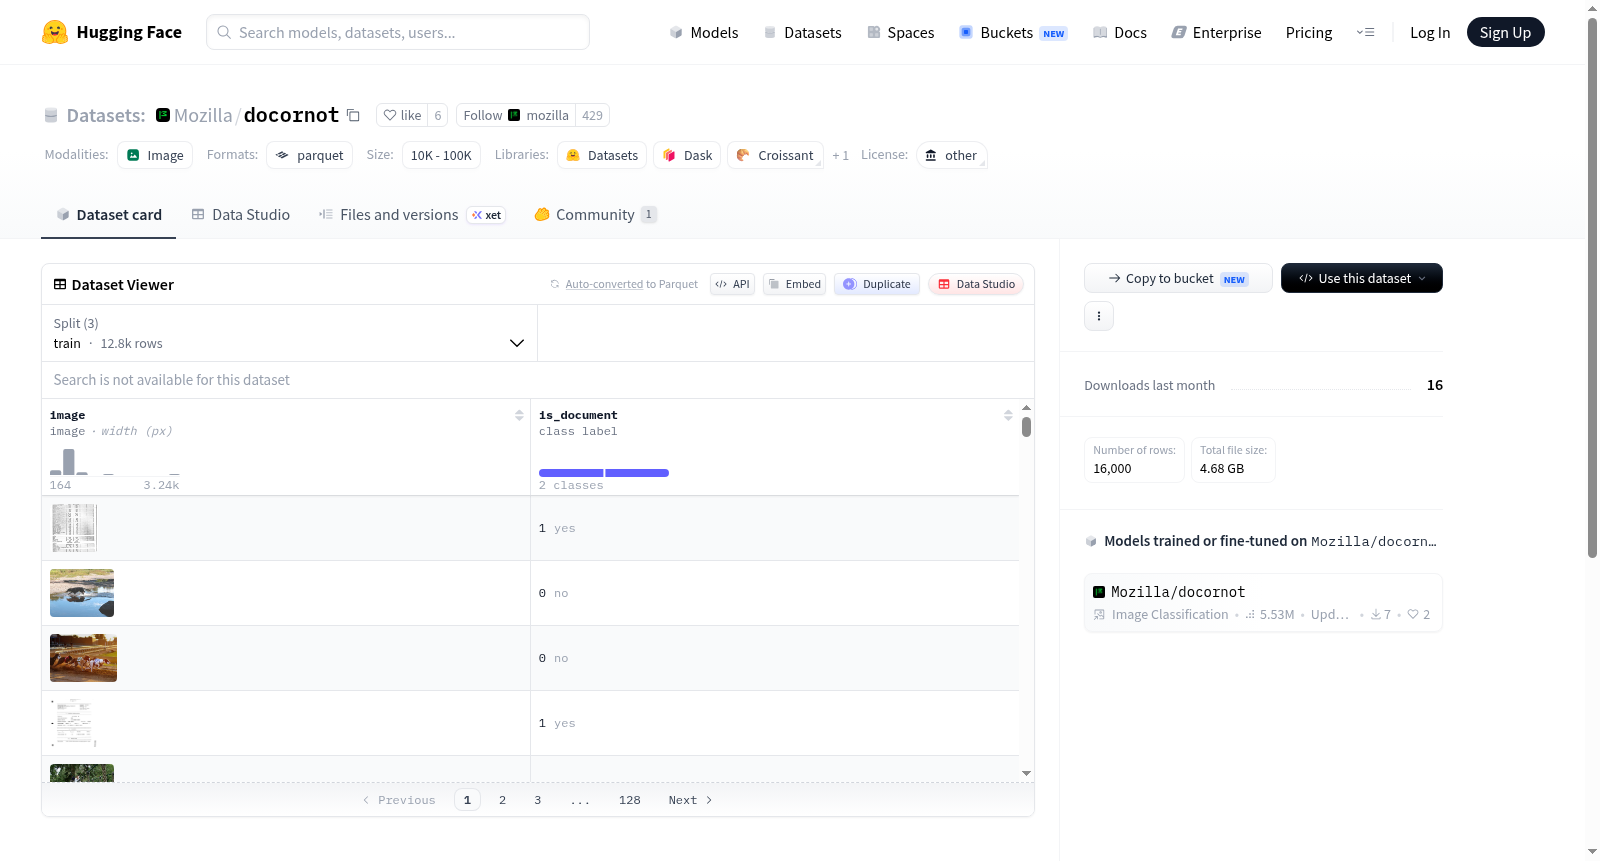Click the other license tag

pos(951,155)
